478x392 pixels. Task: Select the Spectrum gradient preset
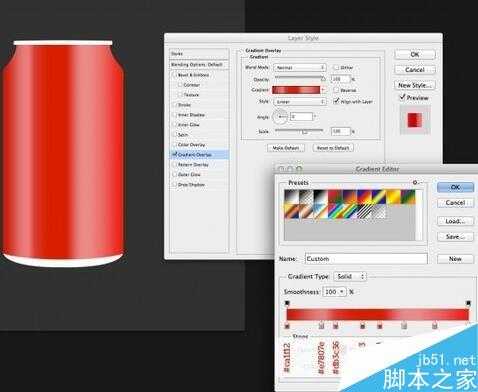click(335, 211)
